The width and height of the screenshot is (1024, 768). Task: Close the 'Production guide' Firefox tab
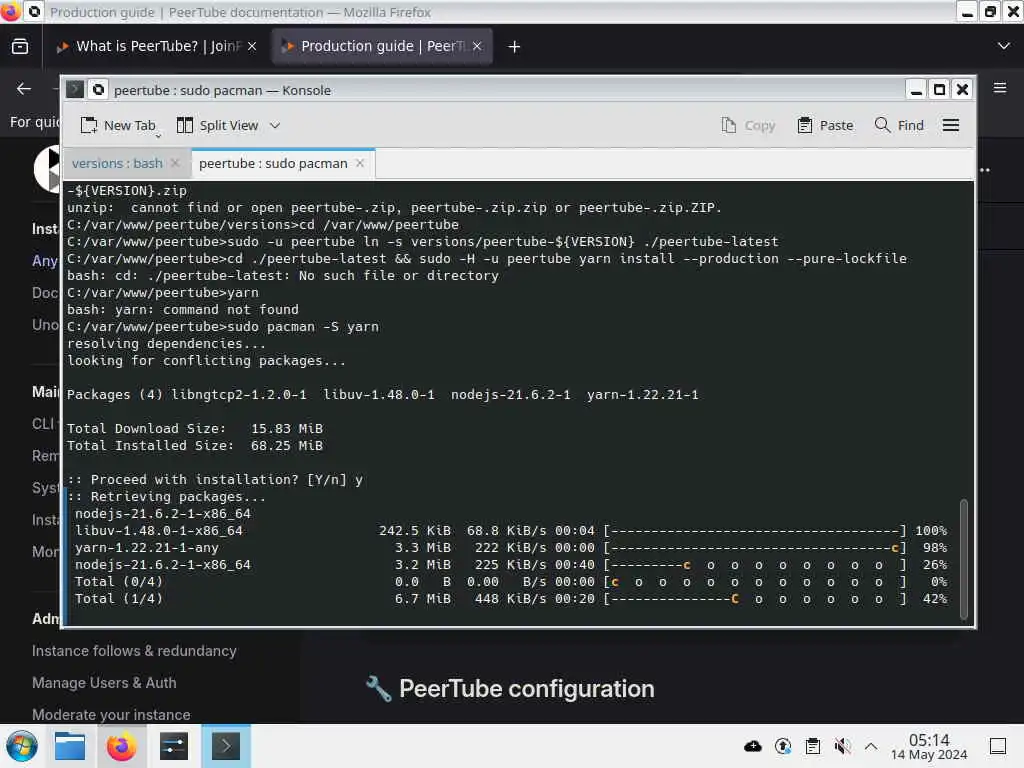[477, 46]
